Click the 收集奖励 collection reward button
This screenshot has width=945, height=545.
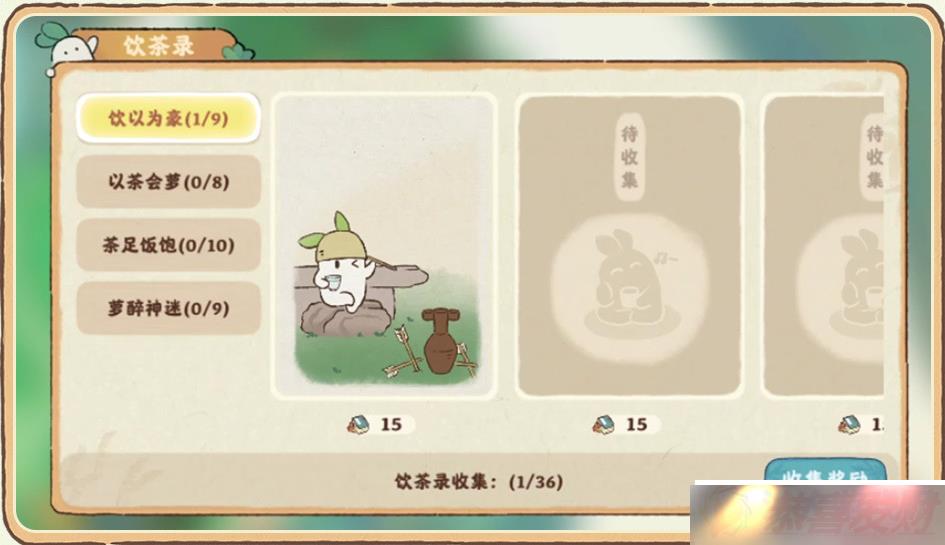tap(825, 471)
